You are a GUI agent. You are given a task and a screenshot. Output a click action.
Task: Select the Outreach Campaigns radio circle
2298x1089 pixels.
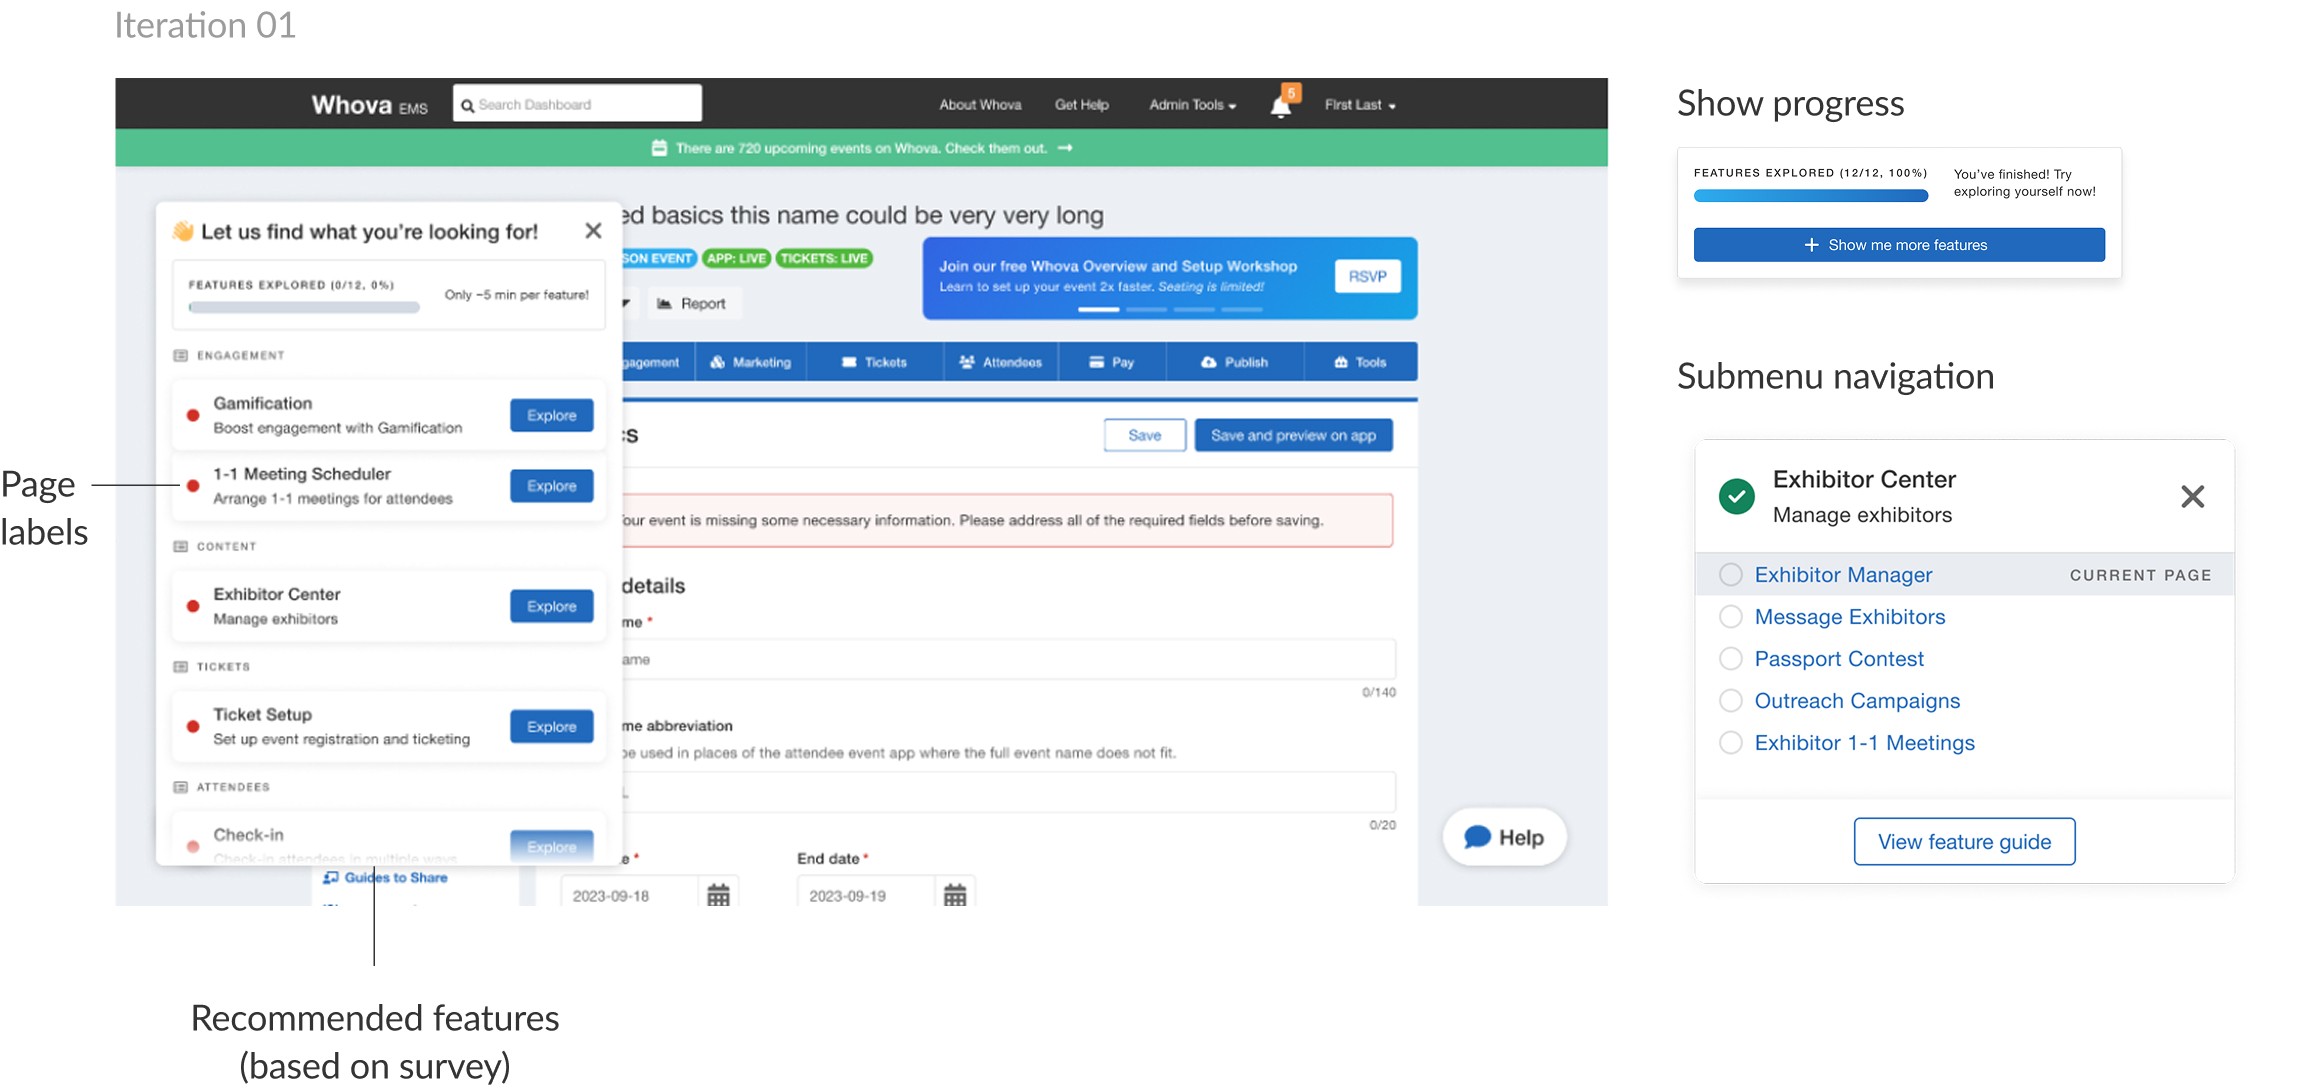click(1730, 700)
